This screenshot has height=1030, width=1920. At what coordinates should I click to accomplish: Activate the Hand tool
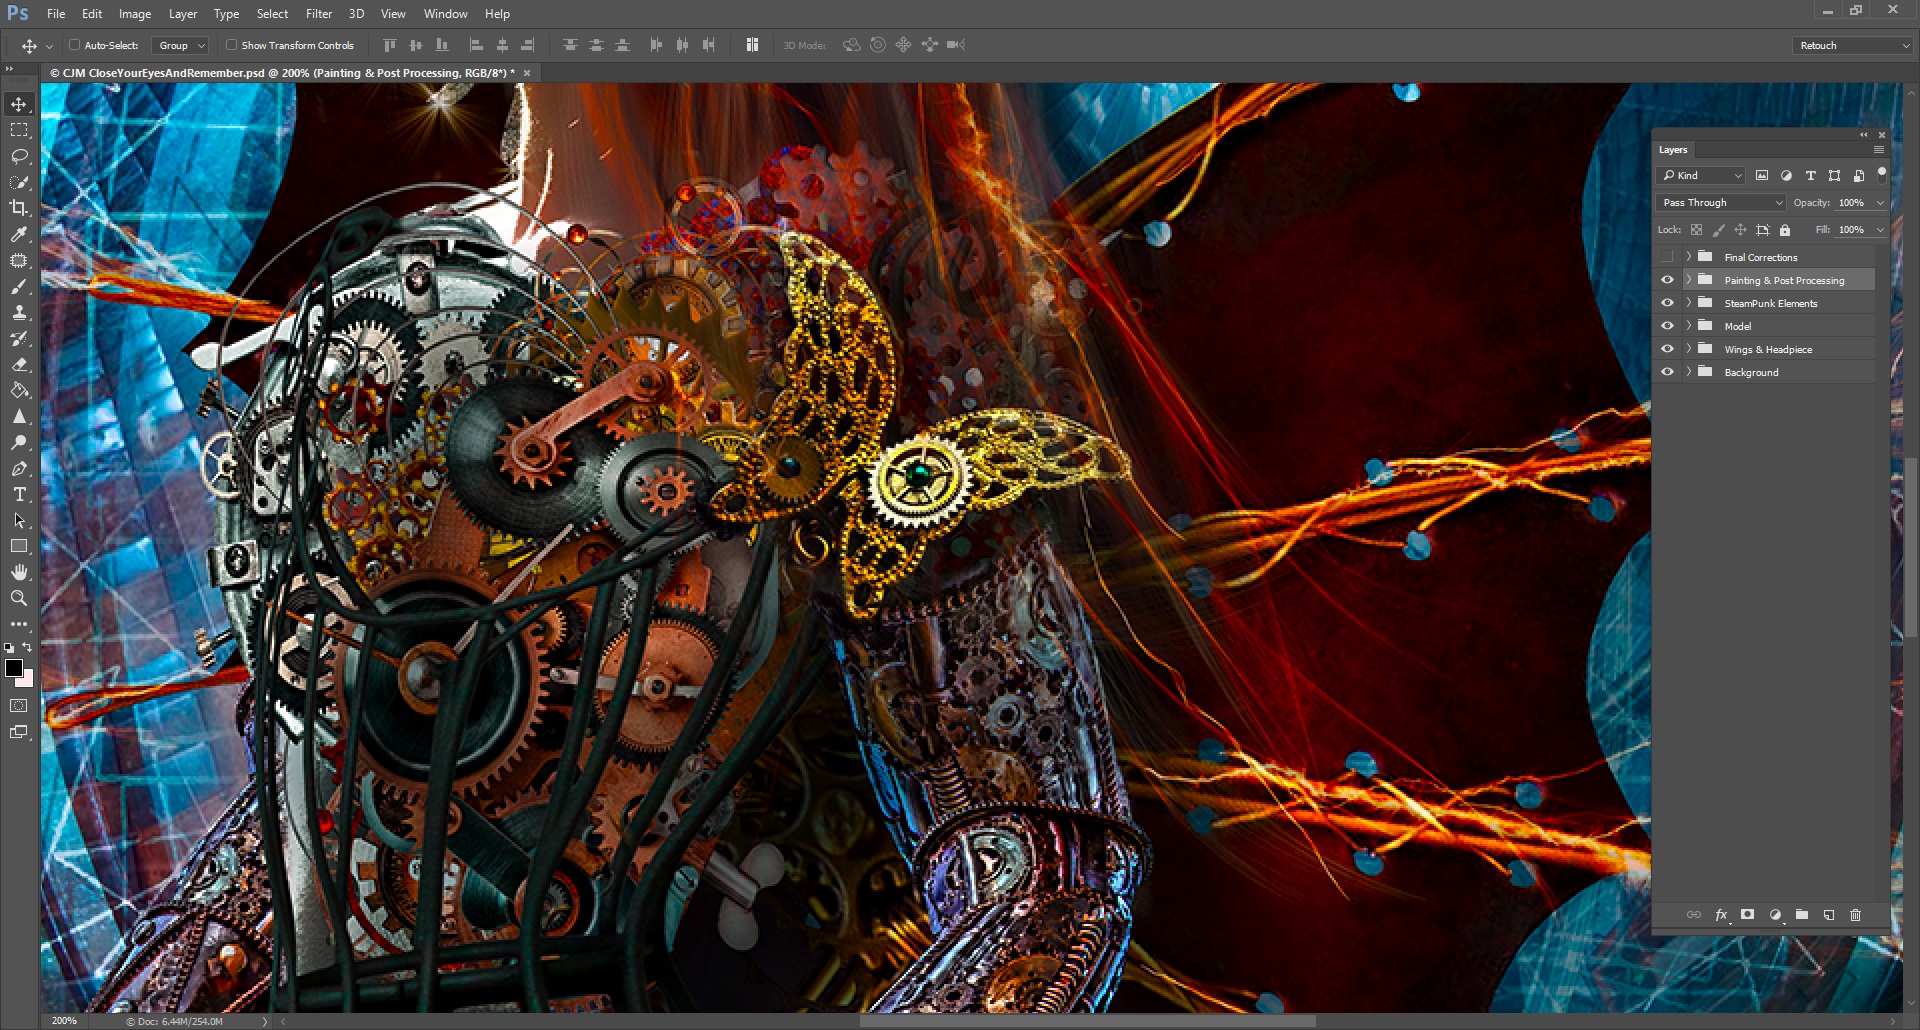tap(19, 572)
